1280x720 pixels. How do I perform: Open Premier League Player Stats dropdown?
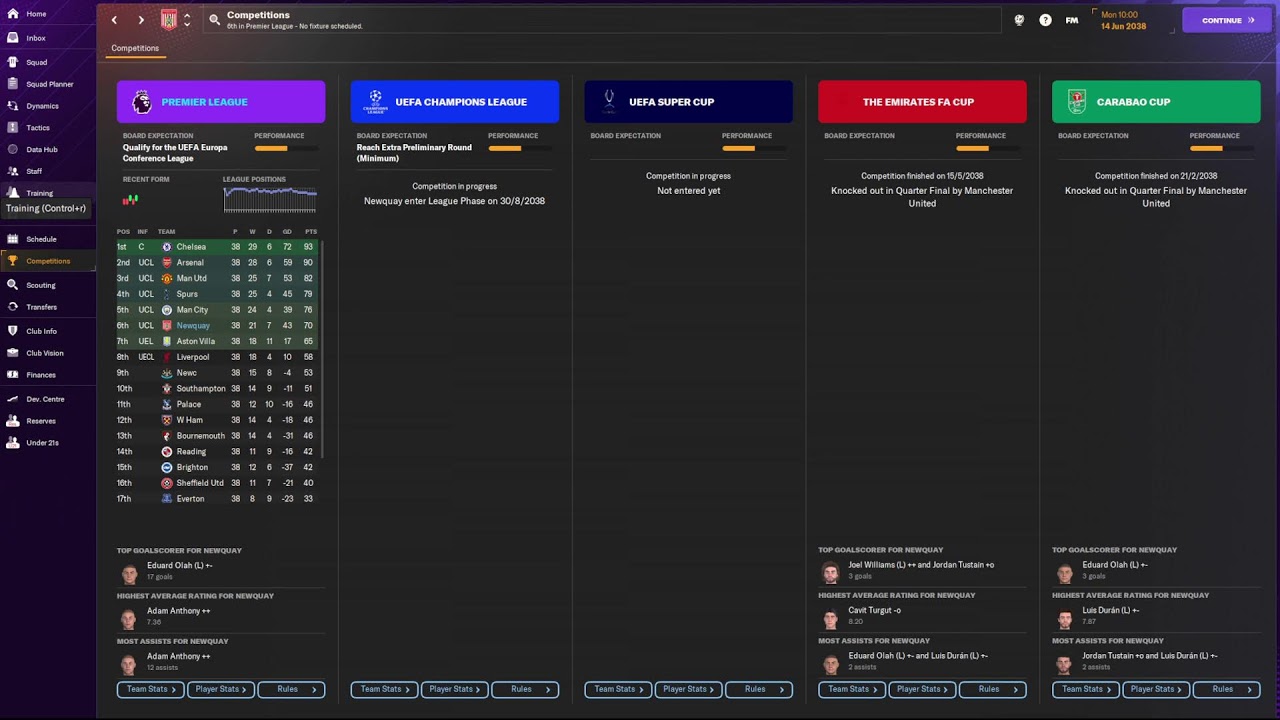click(221, 689)
